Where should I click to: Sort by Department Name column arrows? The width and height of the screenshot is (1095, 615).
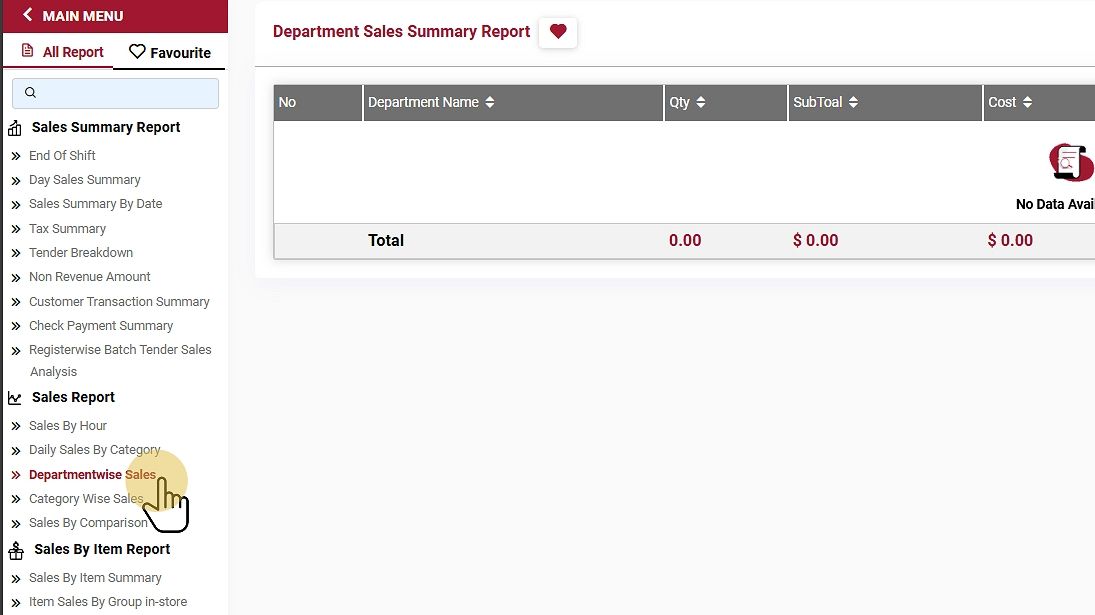[489, 102]
